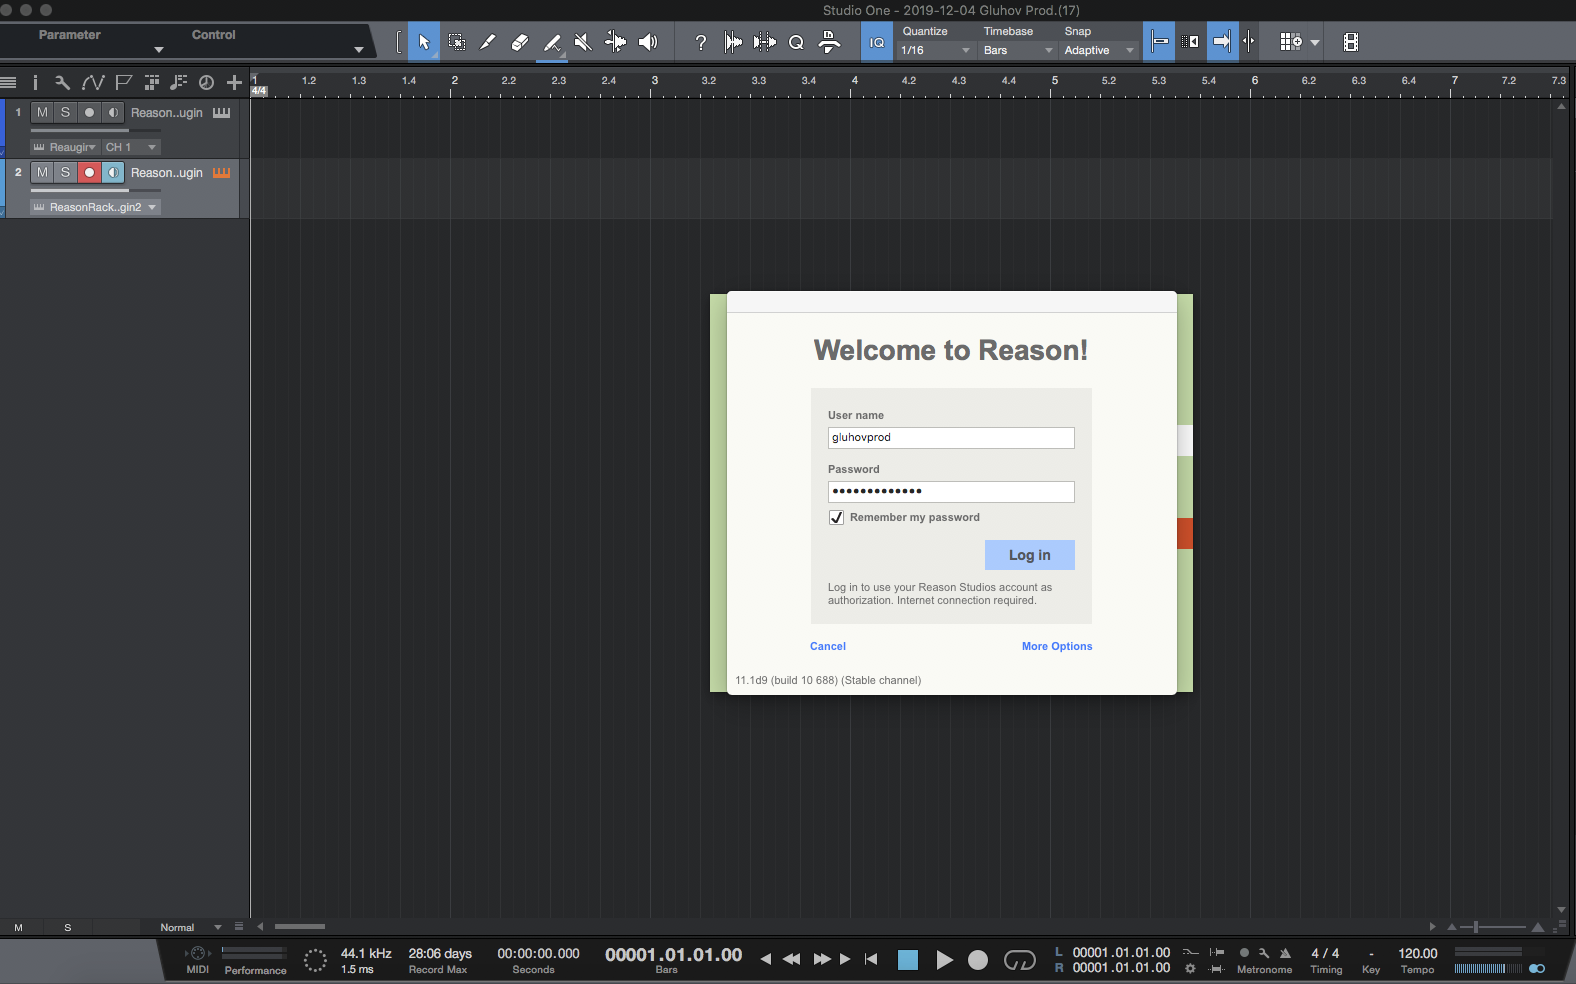
Task: Select the Eraser tool
Action: pos(519,42)
